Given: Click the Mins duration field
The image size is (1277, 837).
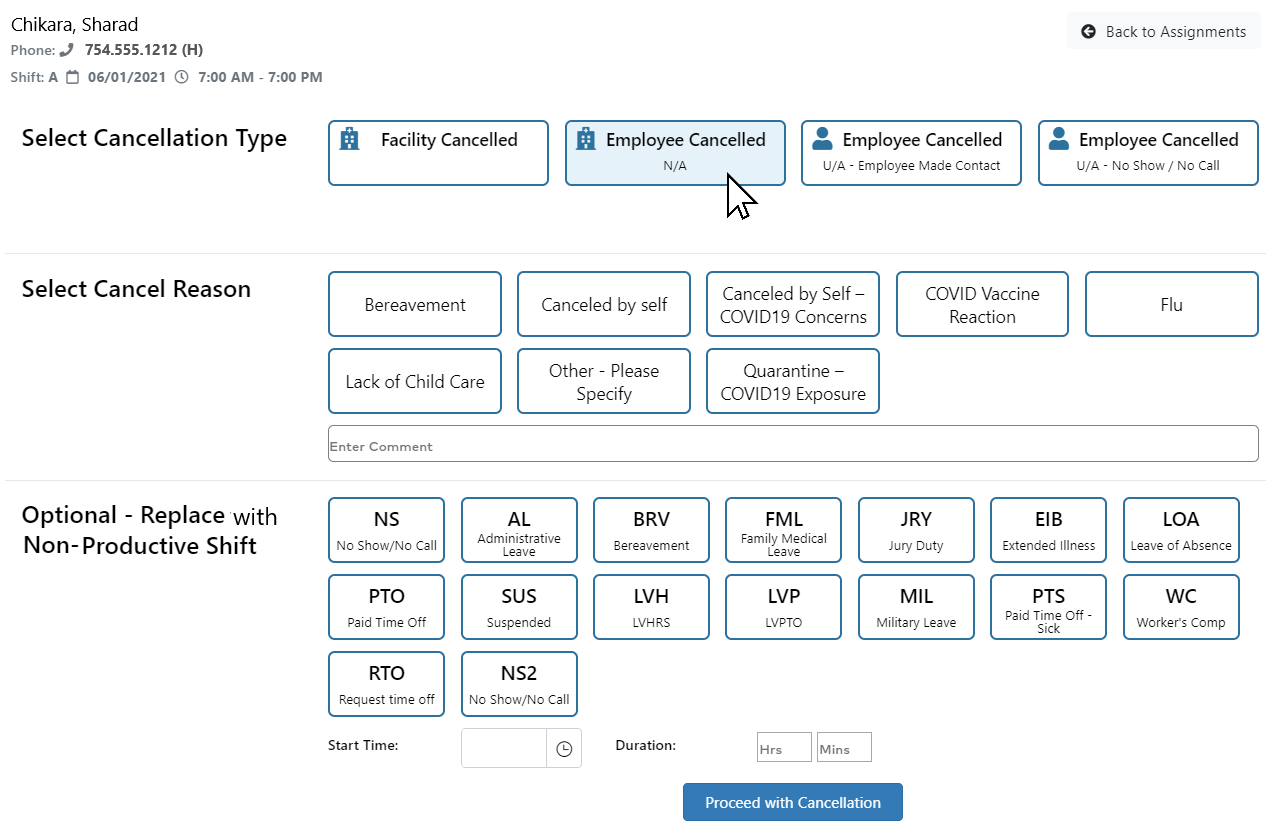Looking at the screenshot, I should (843, 747).
